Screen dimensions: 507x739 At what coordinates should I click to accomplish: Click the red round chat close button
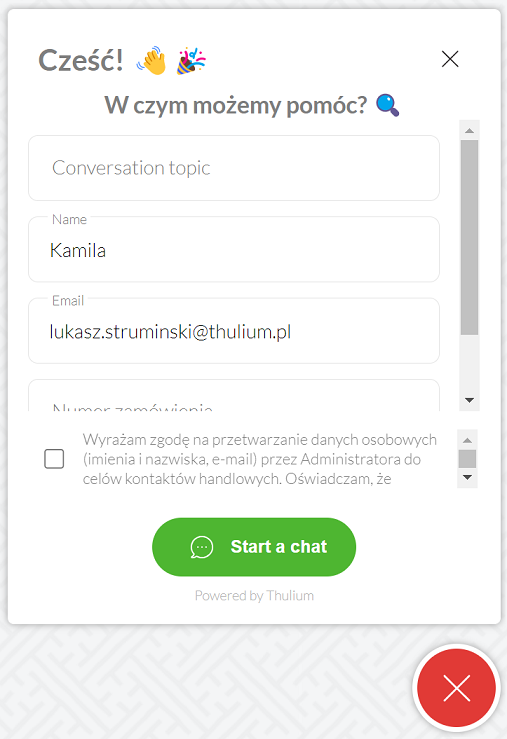[x=456, y=688]
